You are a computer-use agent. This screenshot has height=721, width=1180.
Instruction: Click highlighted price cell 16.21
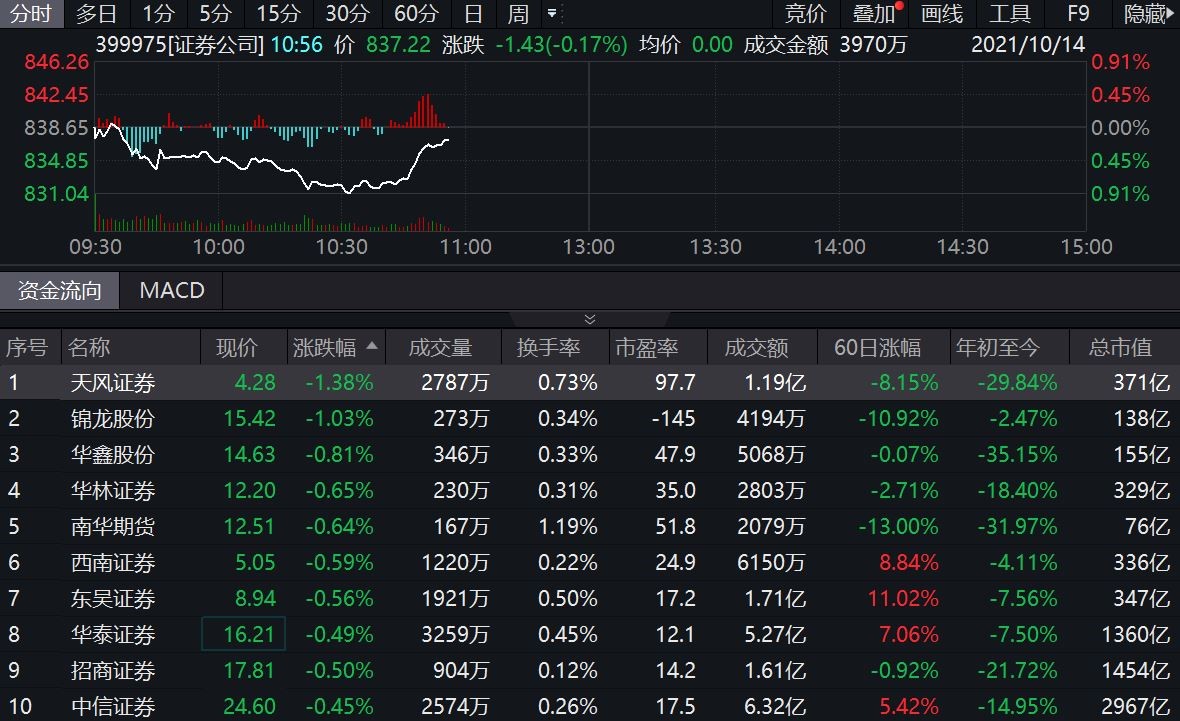(244, 634)
